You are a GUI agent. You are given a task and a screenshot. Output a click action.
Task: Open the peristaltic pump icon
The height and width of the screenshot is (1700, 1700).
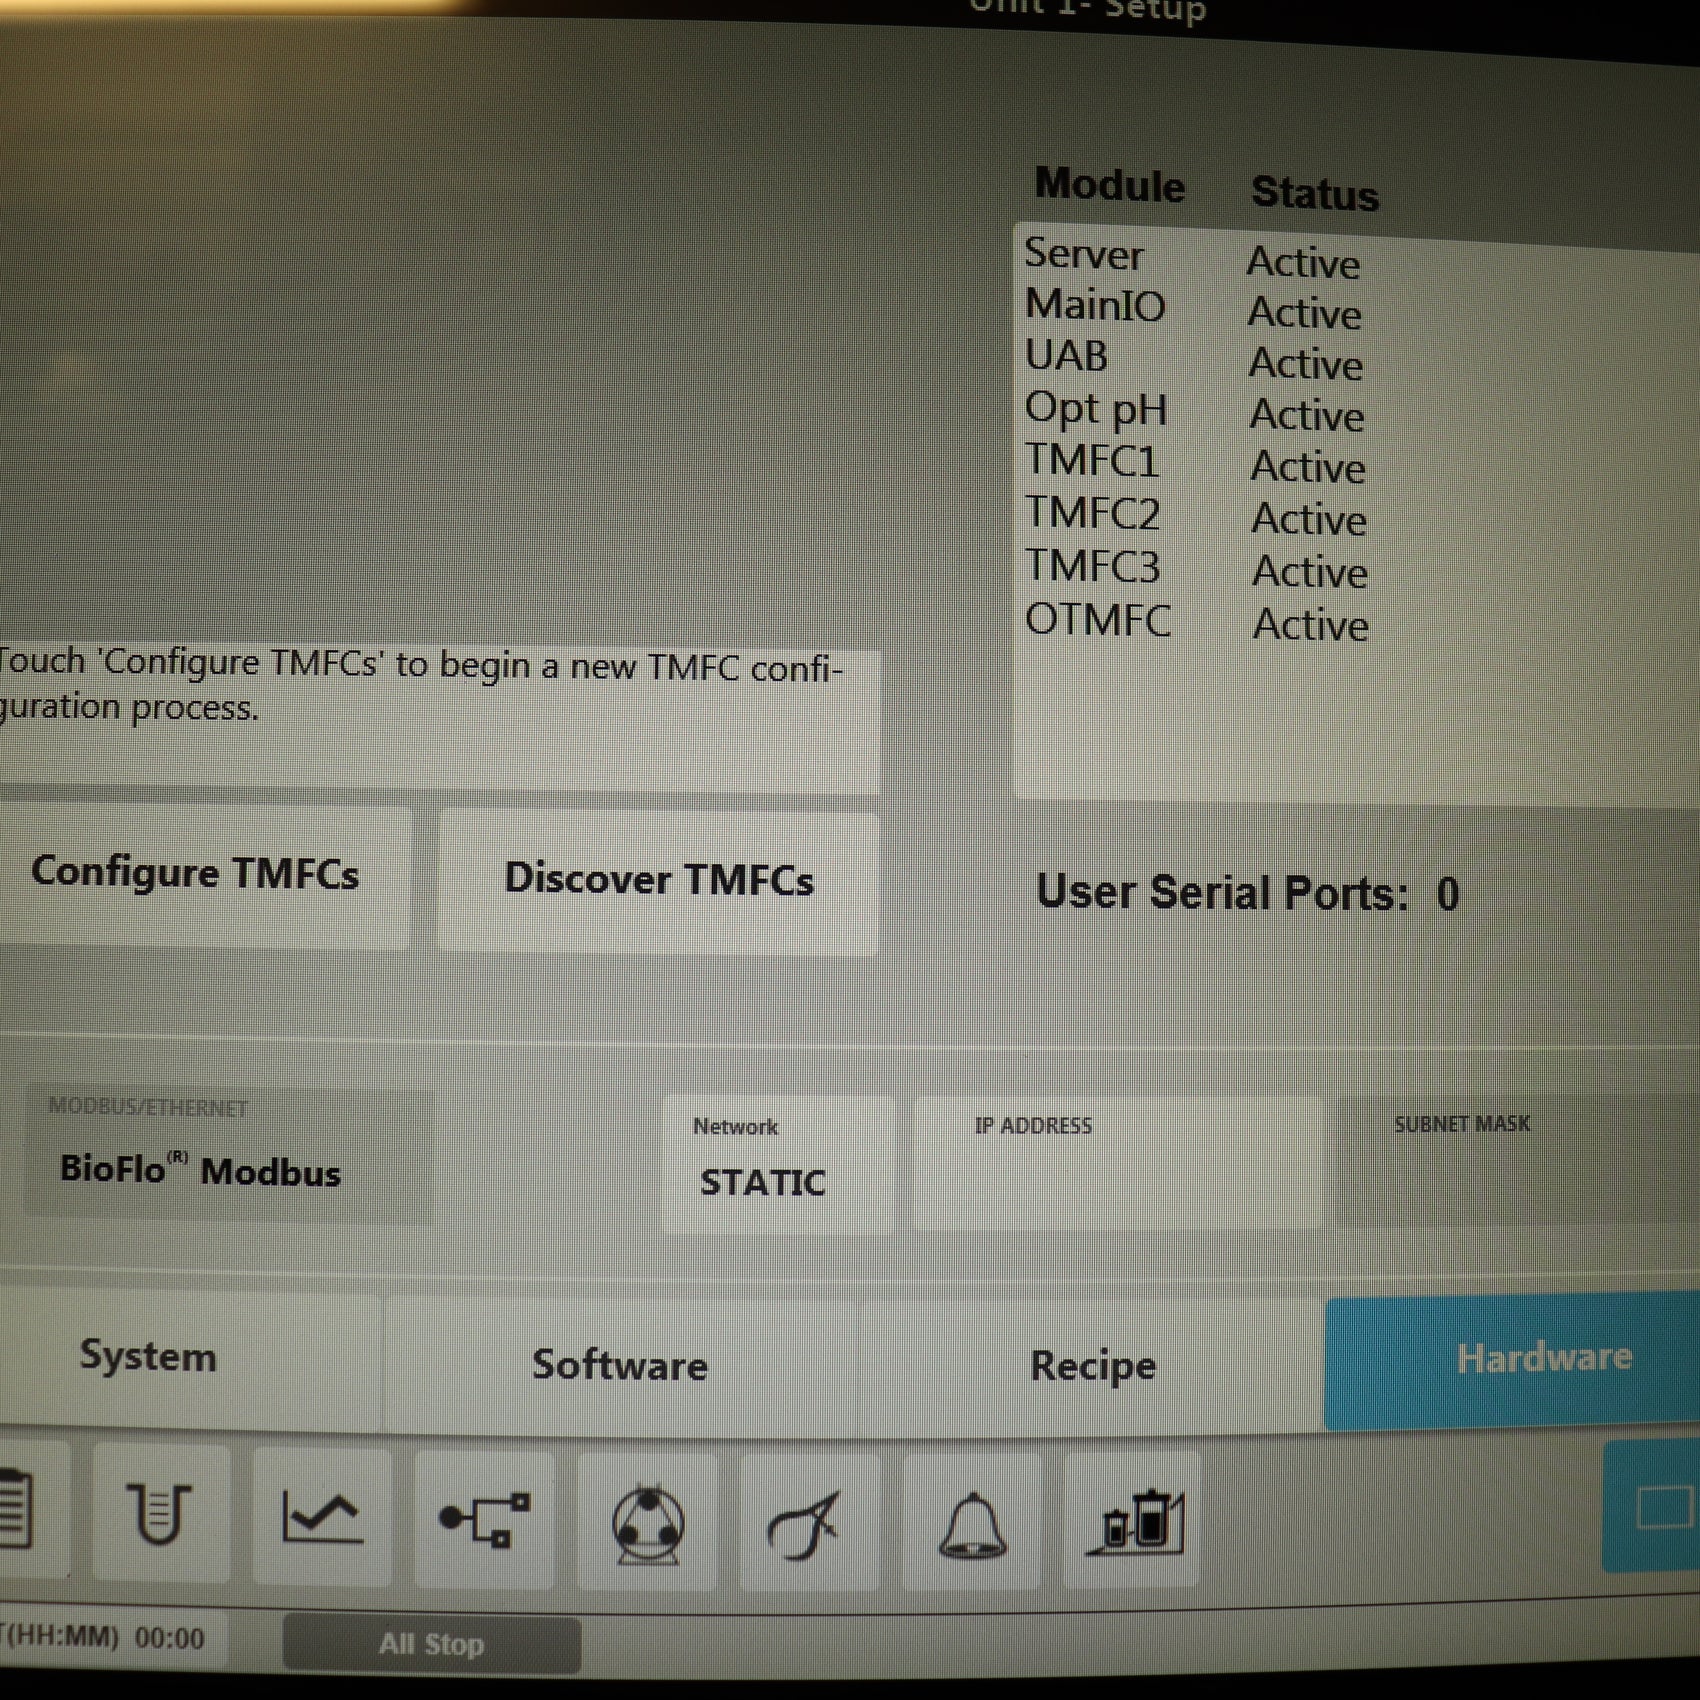tap(647, 1523)
